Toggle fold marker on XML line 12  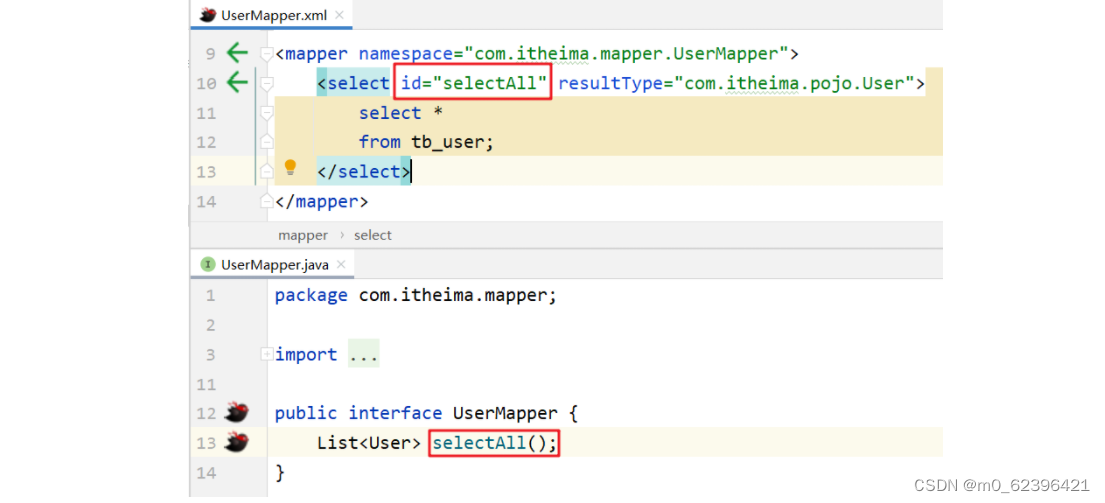pos(266,142)
